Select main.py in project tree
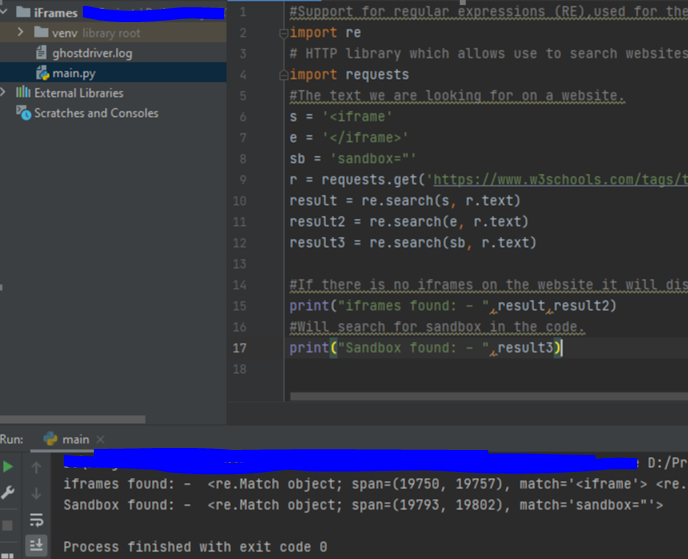This screenshot has height=559, width=688. (x=74, y=73)
